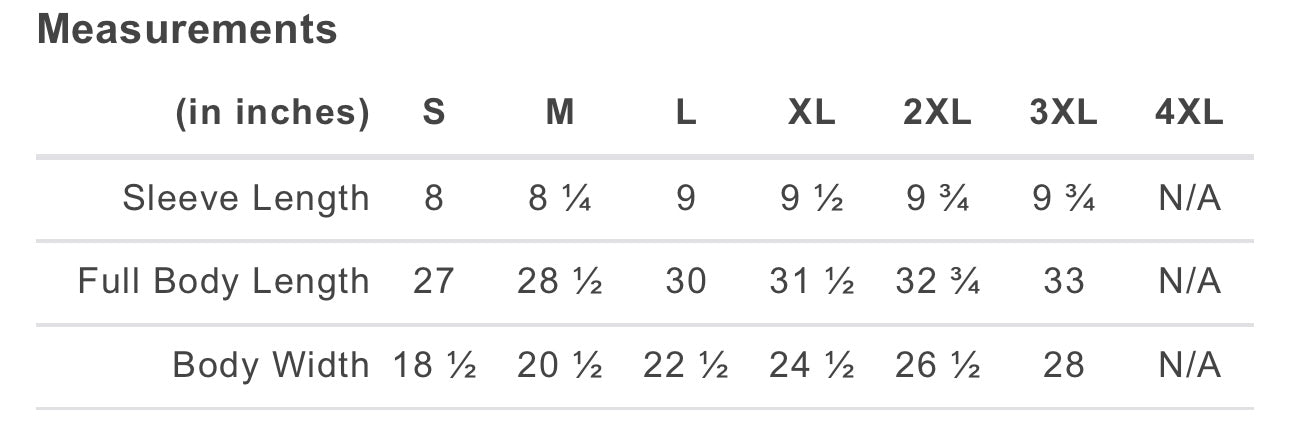Click the Body Width row label
The width and height of the screenshot is (1290, 442).
271,366
